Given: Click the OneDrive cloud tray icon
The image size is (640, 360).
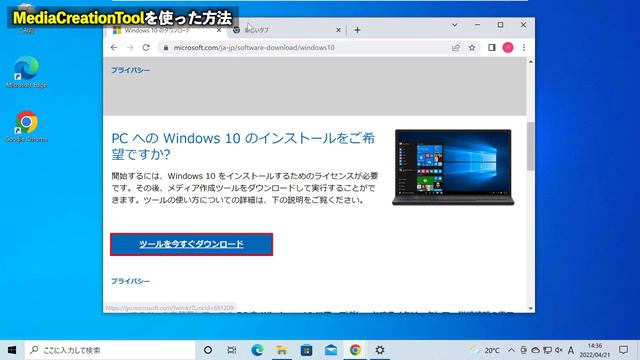Looking at the screenshot, I should (536, 350).
